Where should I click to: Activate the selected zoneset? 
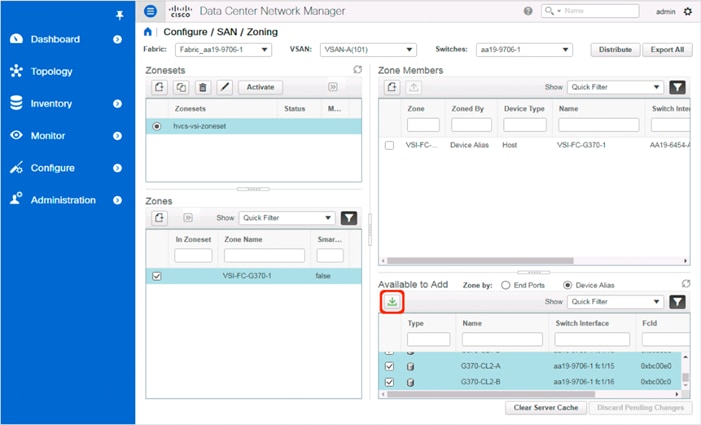[x=260, y=87]
